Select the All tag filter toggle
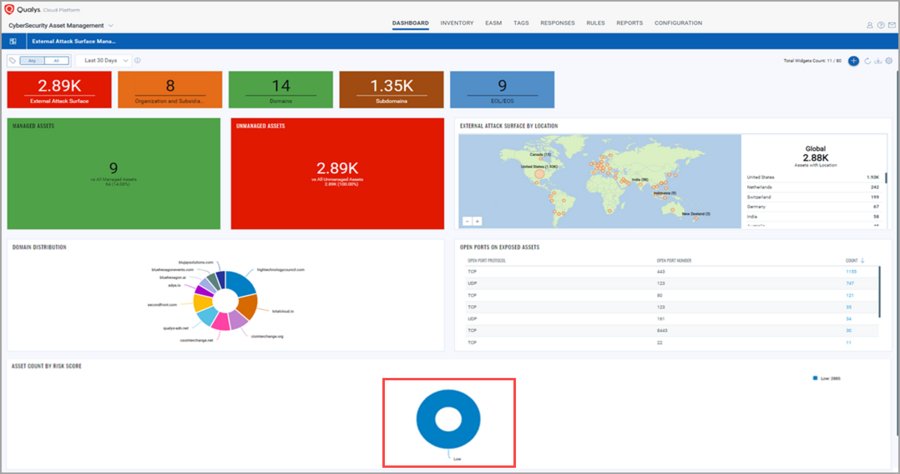900x474 pixels. (56, 60)
